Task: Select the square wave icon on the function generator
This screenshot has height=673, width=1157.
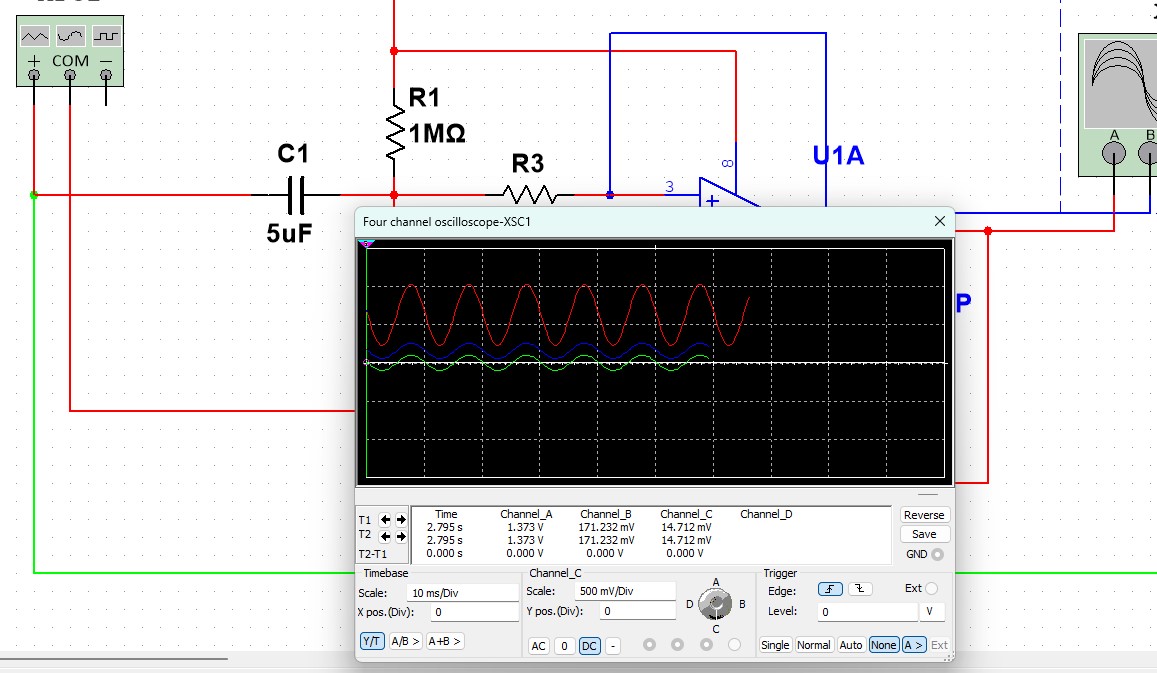Action: 106,35
